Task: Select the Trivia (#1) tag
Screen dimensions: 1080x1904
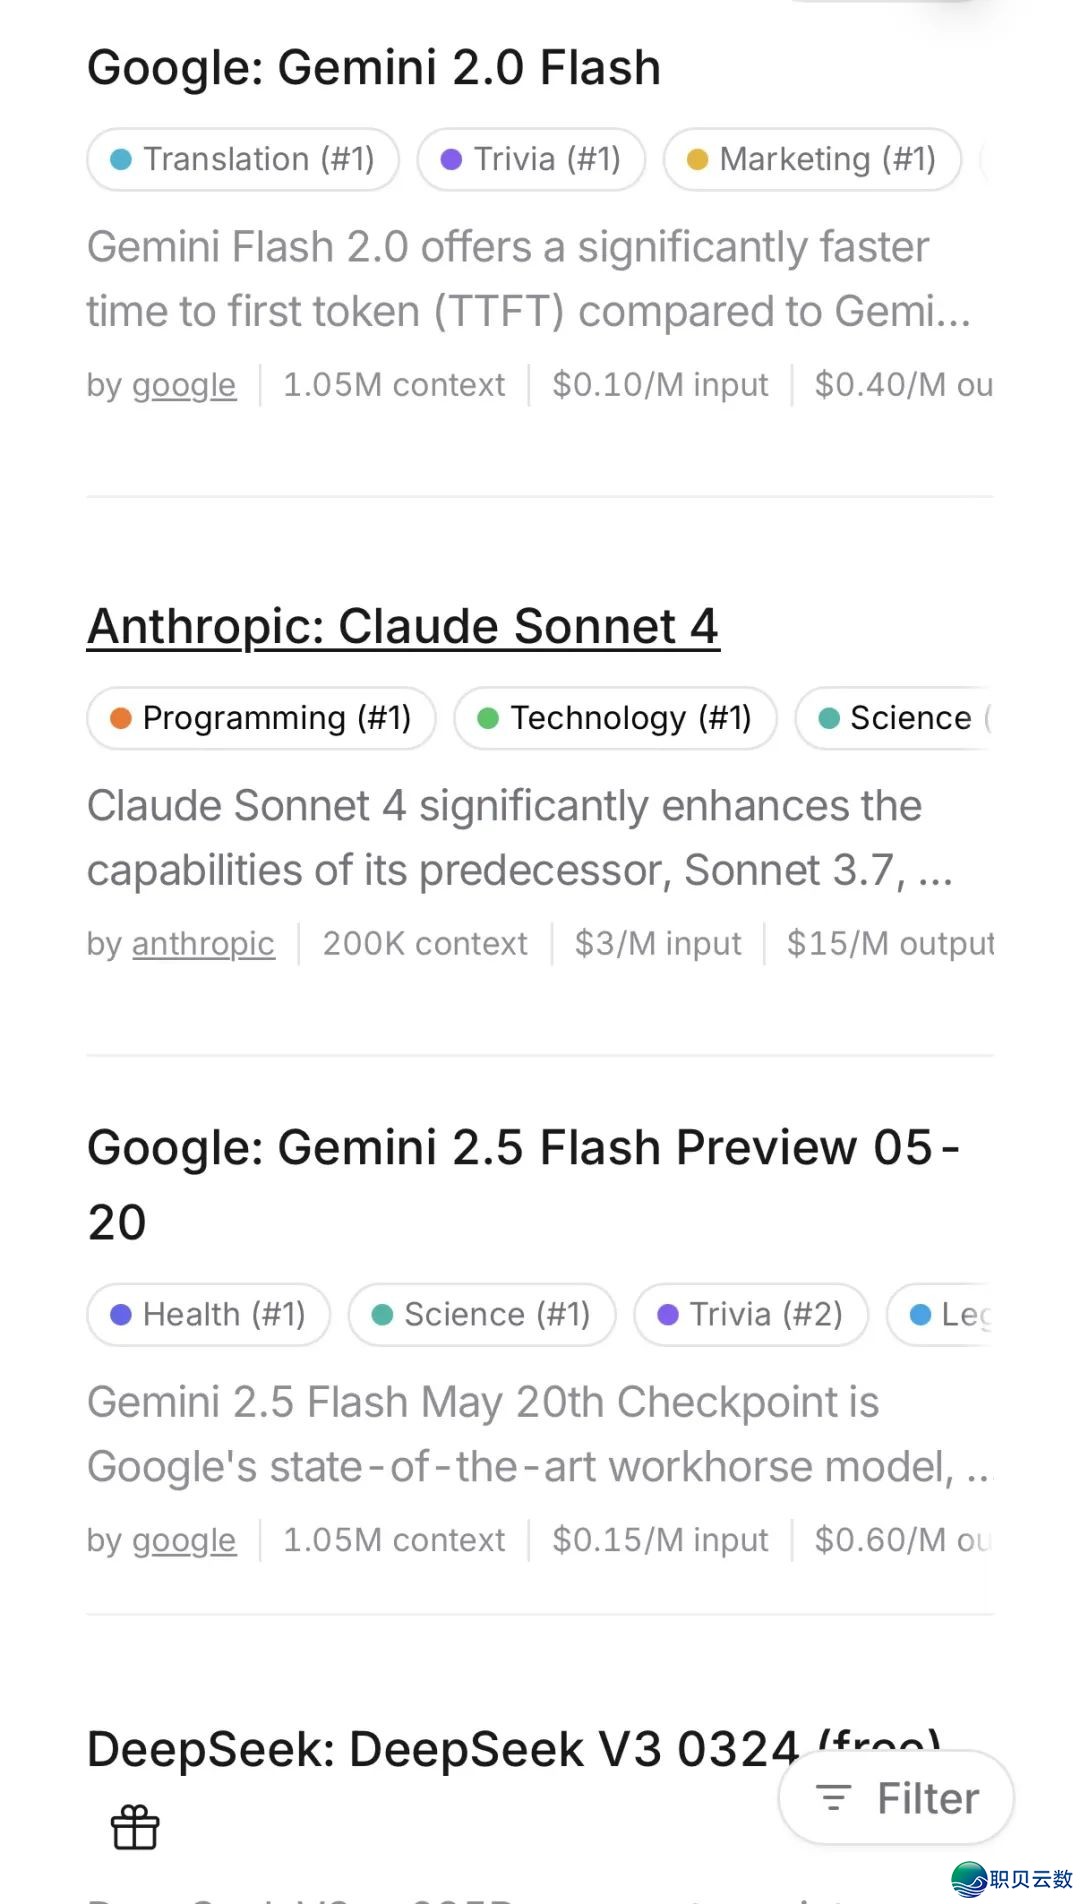Action: pyautogui.click(x=531, y=159)
